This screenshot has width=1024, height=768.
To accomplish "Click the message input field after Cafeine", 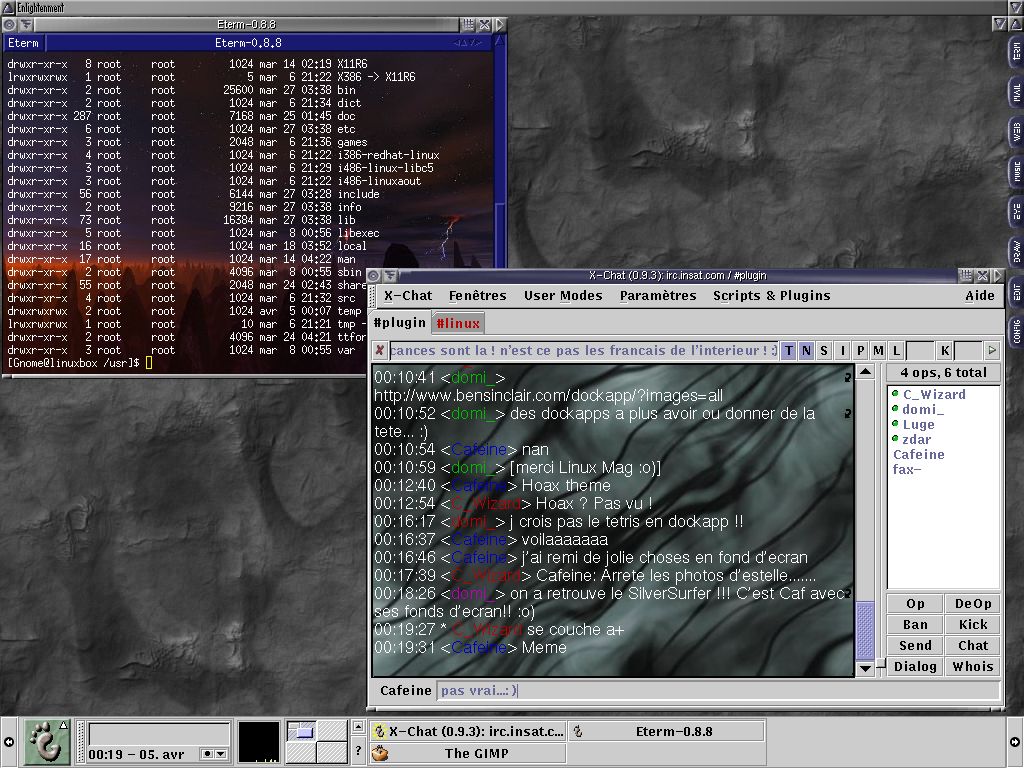I will tap(718, 690).
